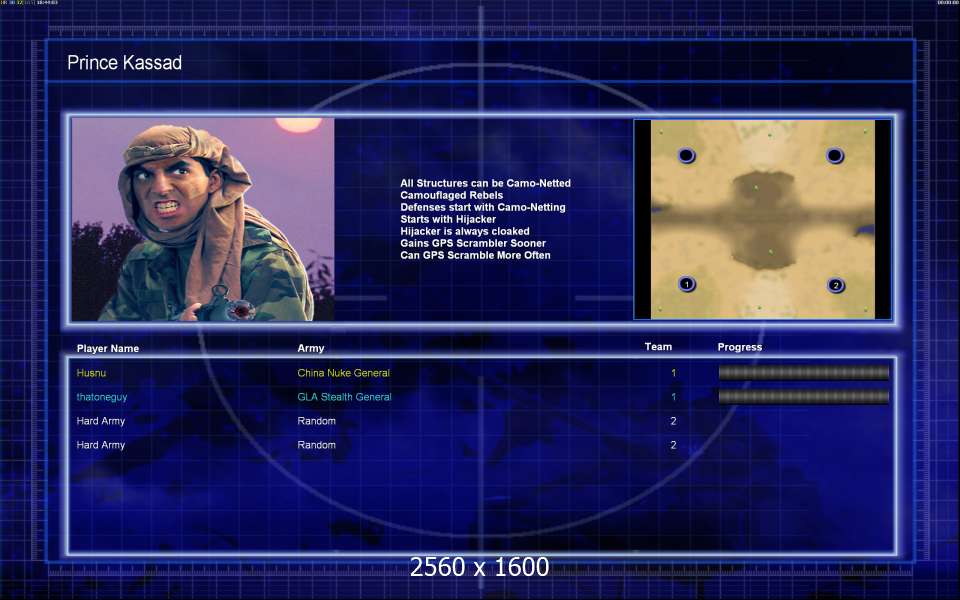Screen dimensions: 960x600
Task: Click the GLA Stealth General army entry
Action: pyautogui.click(x=344, y=397)
